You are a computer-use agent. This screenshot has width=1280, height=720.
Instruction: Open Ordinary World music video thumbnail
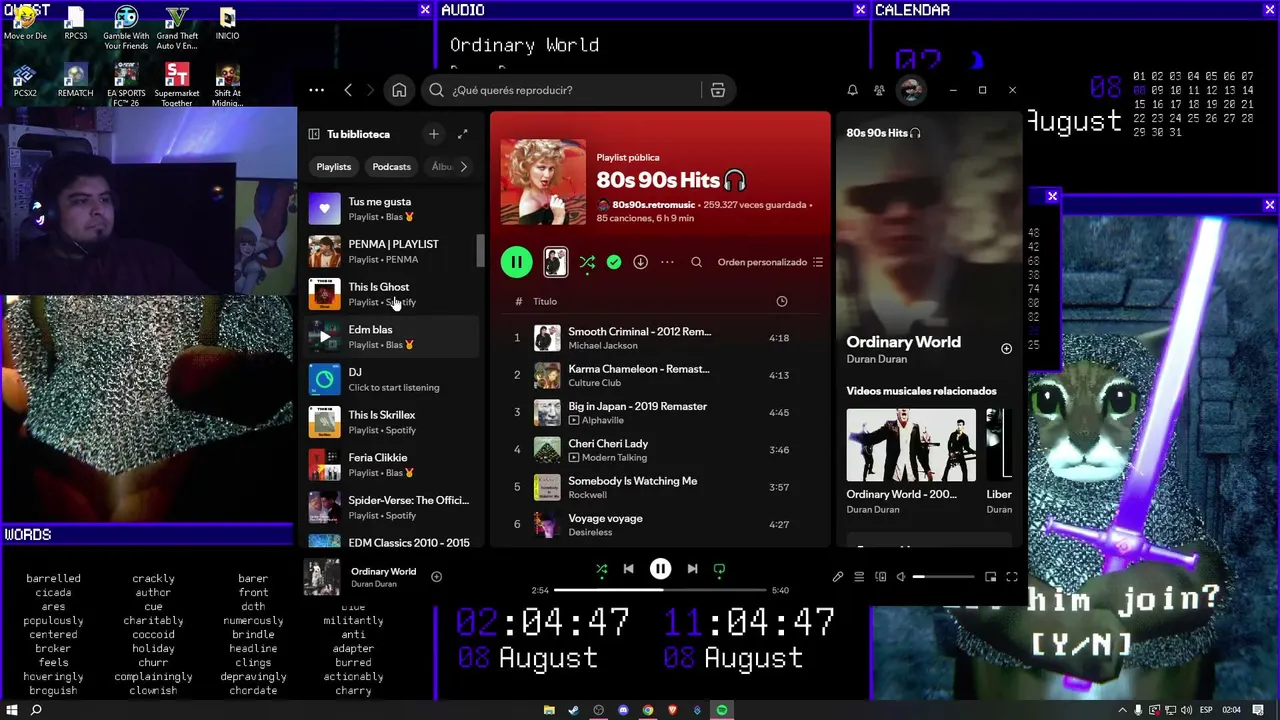click(x=911, y=445)
